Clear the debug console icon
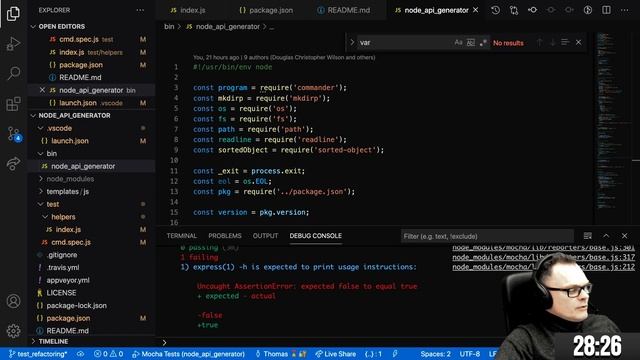Viewport: 640px width, 360px height. (588, 236)
